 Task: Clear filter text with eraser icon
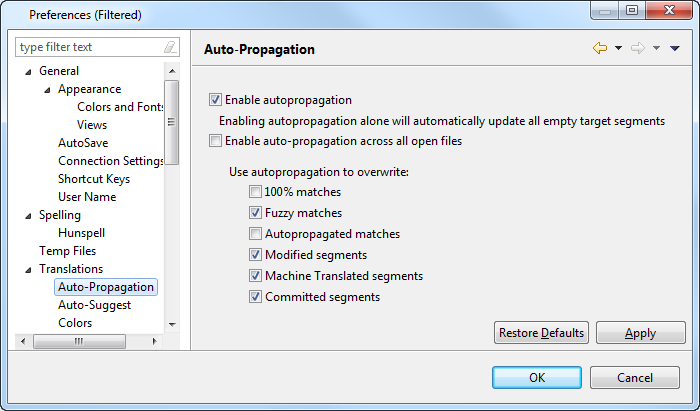tap(170, 47)
